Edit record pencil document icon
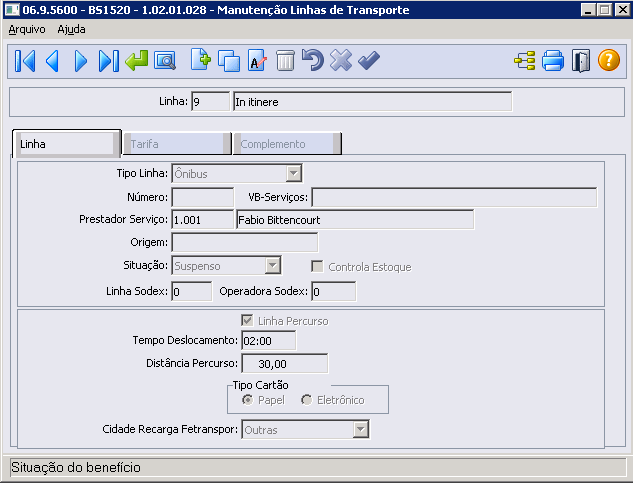This screenshot has width=633, height=483. (257, 61)
